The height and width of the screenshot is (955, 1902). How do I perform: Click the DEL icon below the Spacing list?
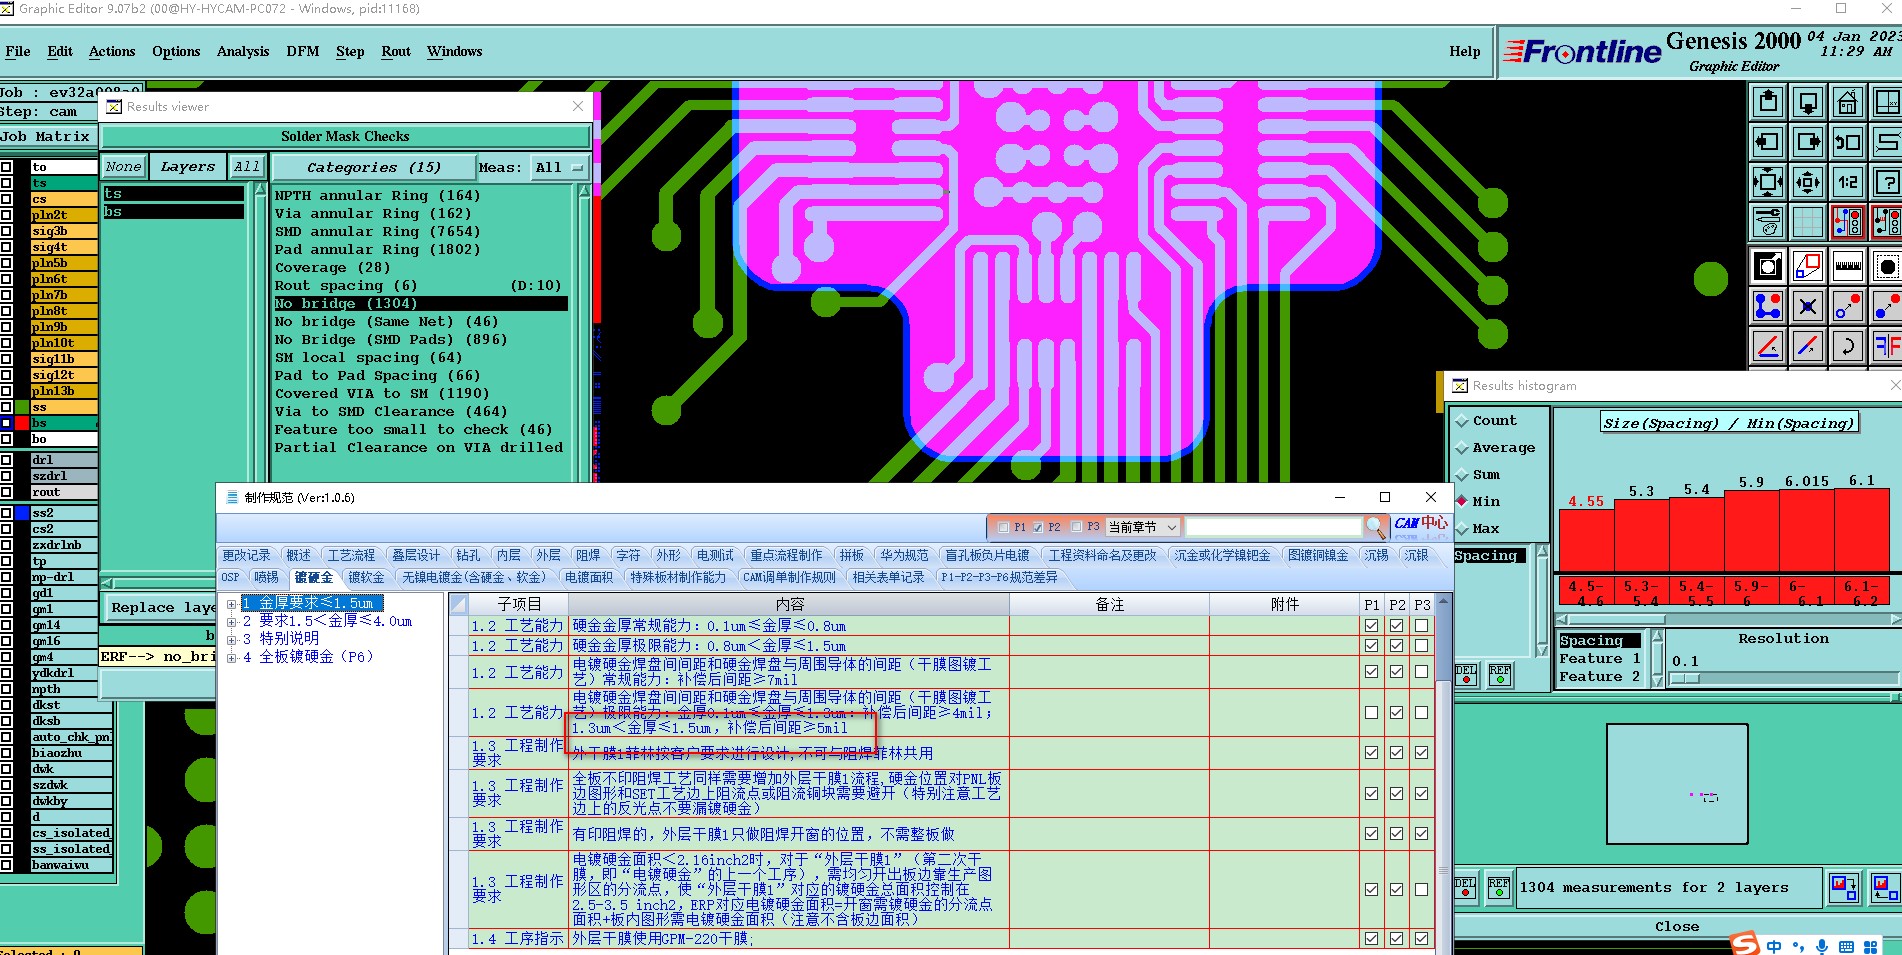point(1465,675)
